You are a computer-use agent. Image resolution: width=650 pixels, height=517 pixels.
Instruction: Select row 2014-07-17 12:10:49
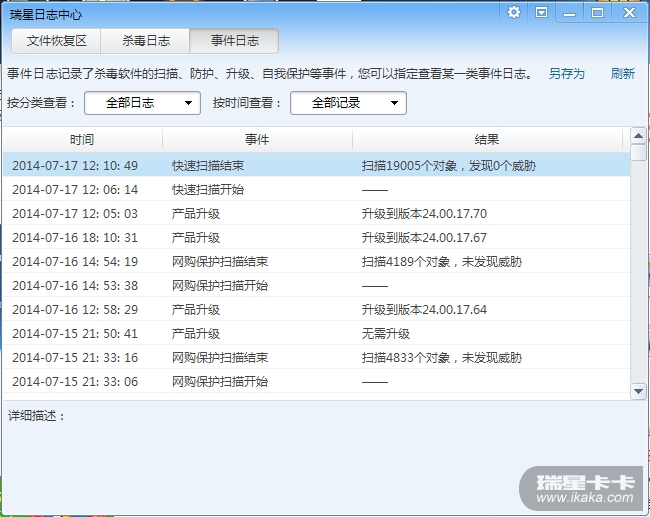317,165
